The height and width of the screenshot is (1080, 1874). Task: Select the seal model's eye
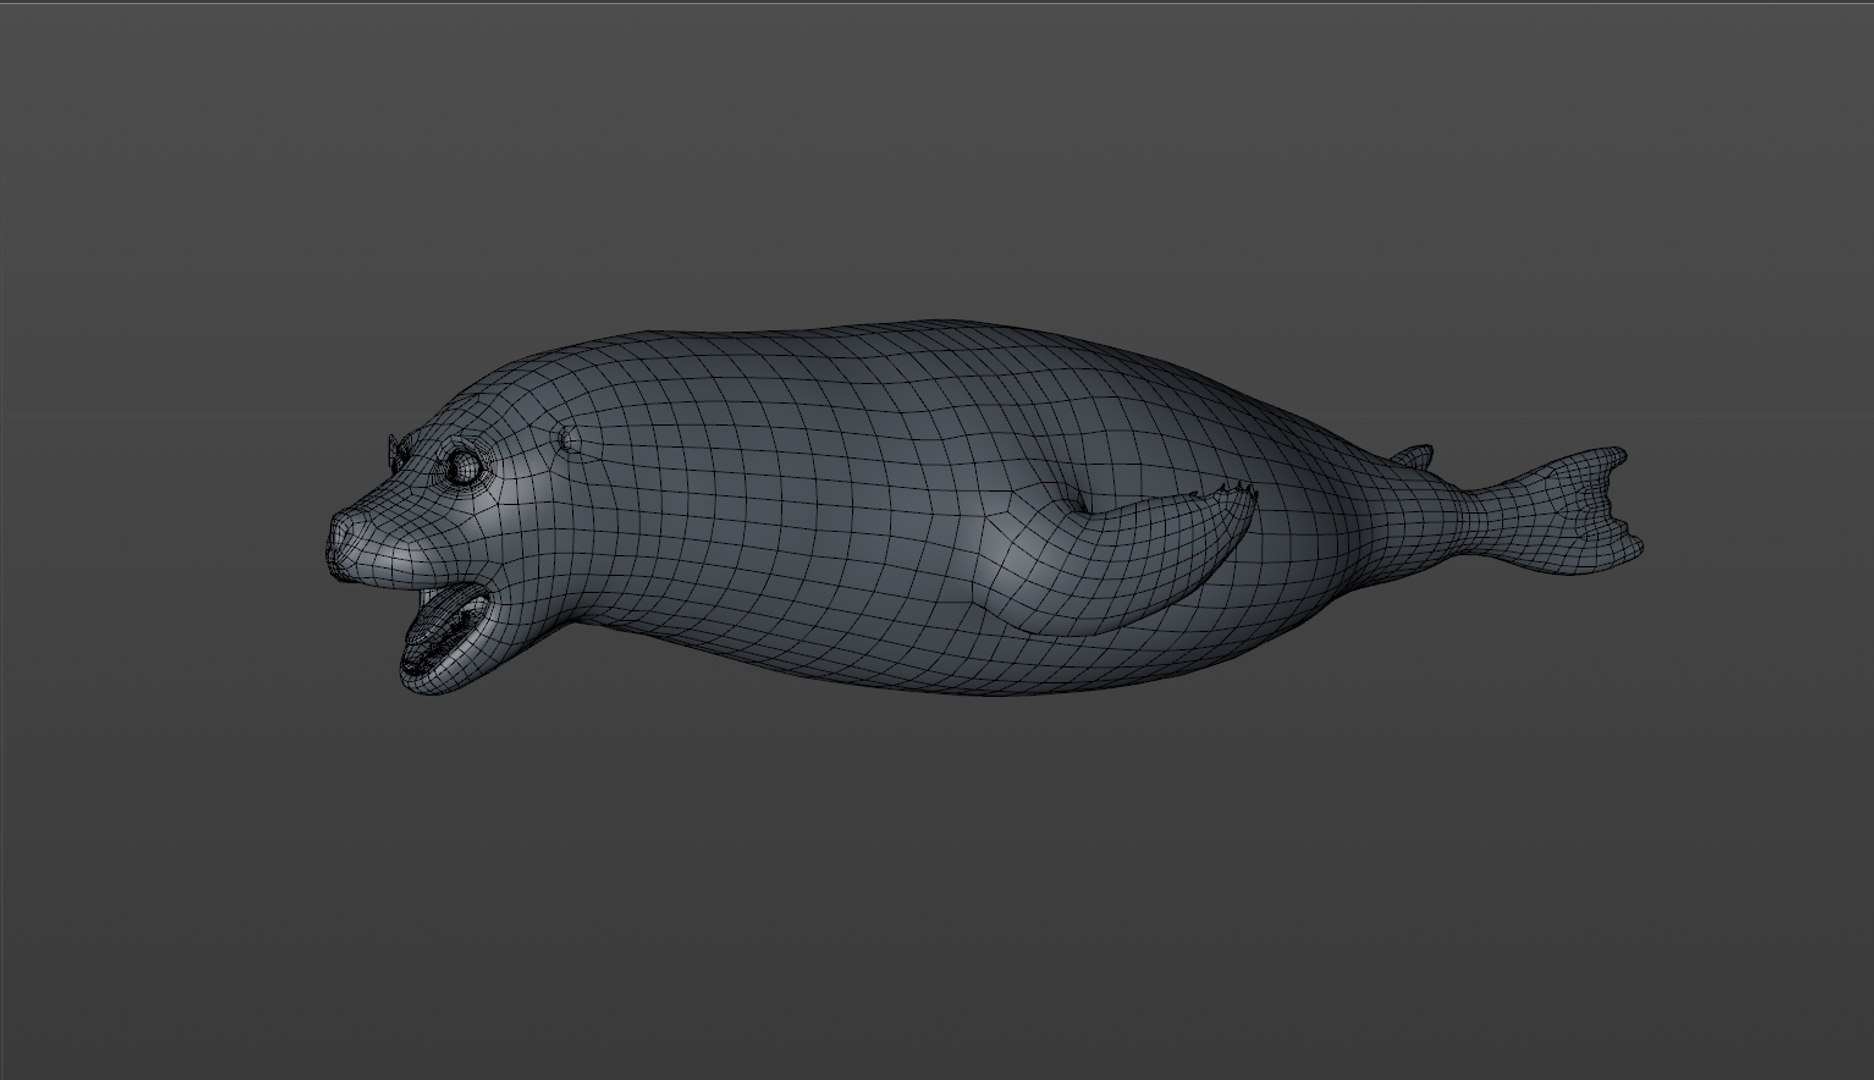point(463,466)
